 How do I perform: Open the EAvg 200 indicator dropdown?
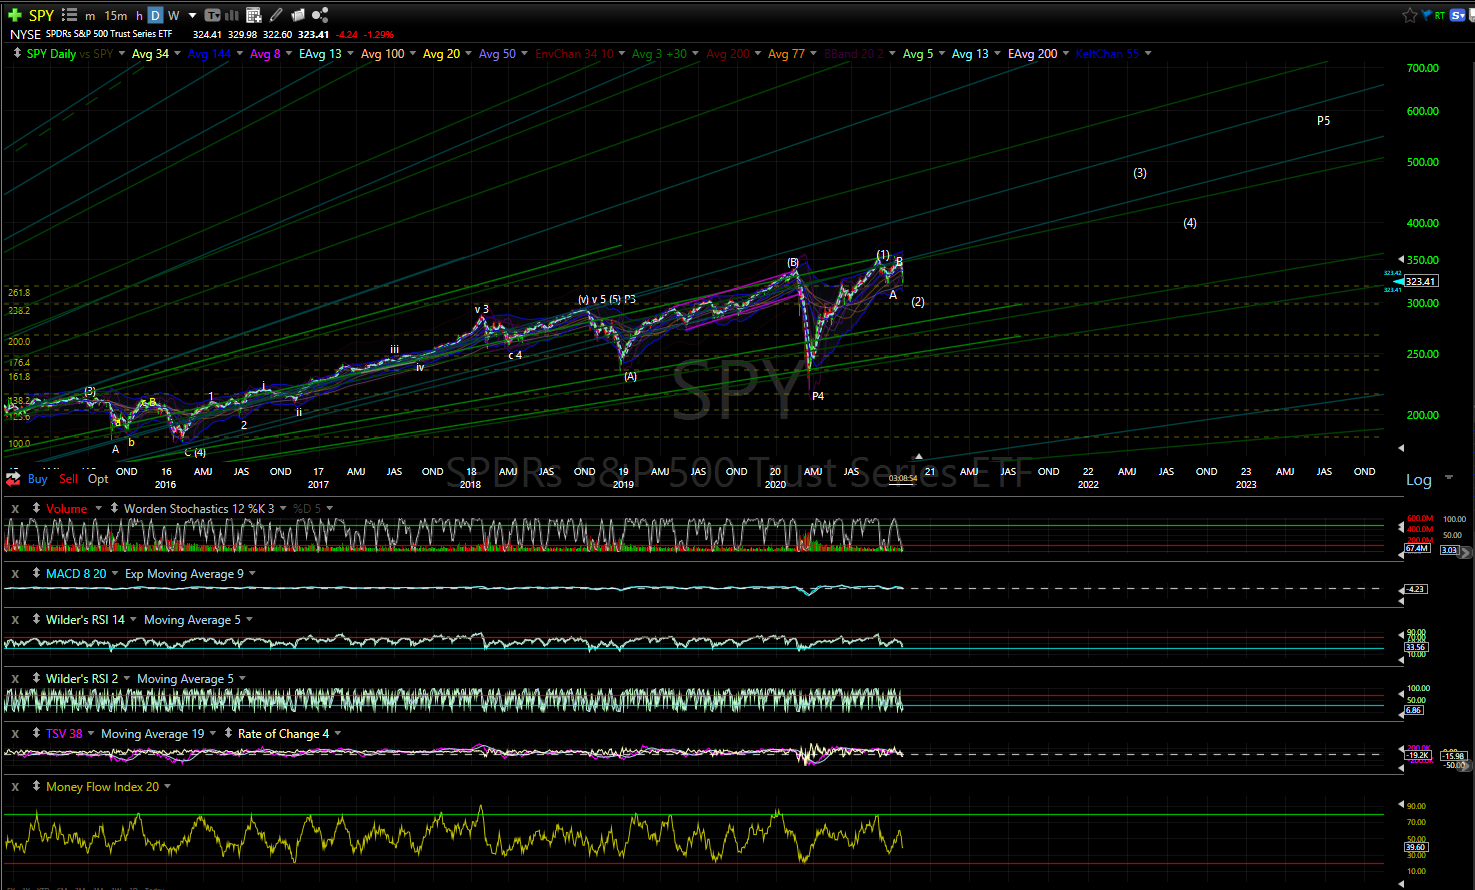tap(1066, 54)
